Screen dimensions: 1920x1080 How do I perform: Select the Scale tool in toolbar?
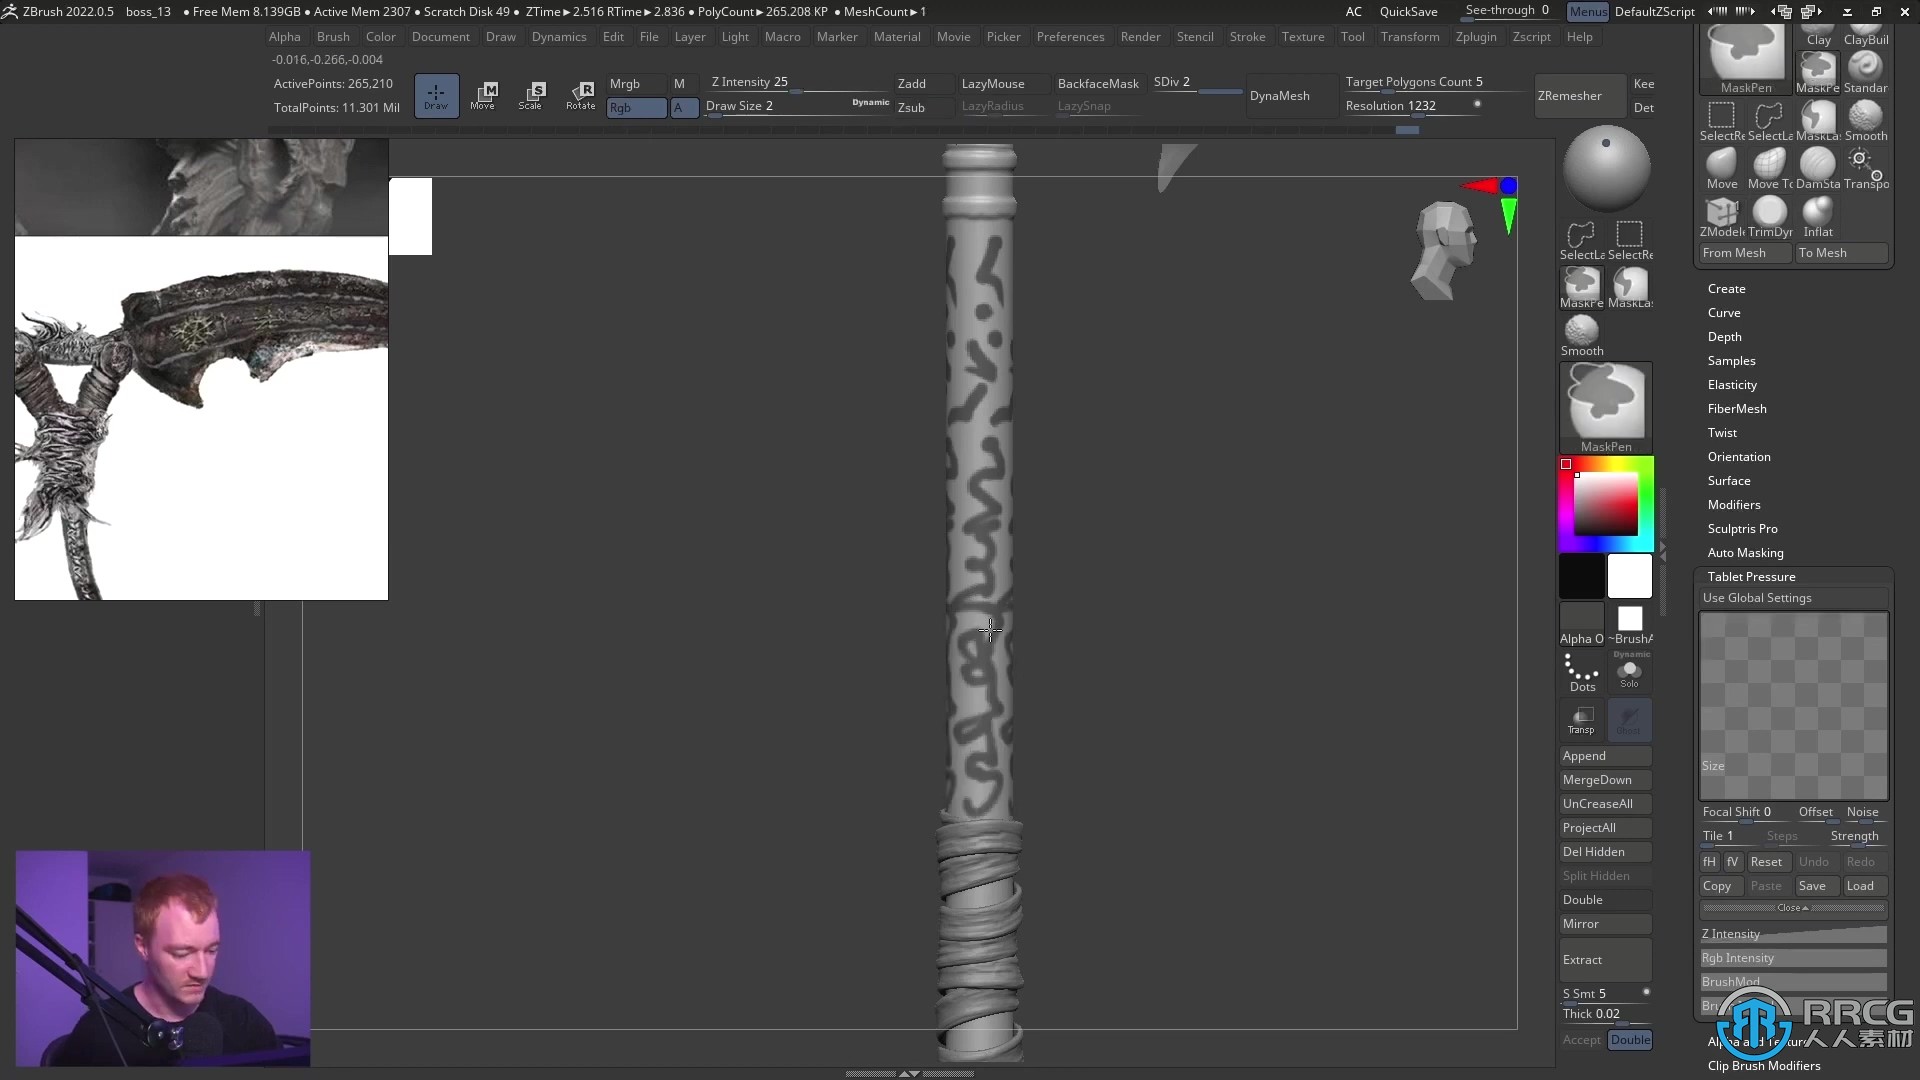click(x=534, y=94)
